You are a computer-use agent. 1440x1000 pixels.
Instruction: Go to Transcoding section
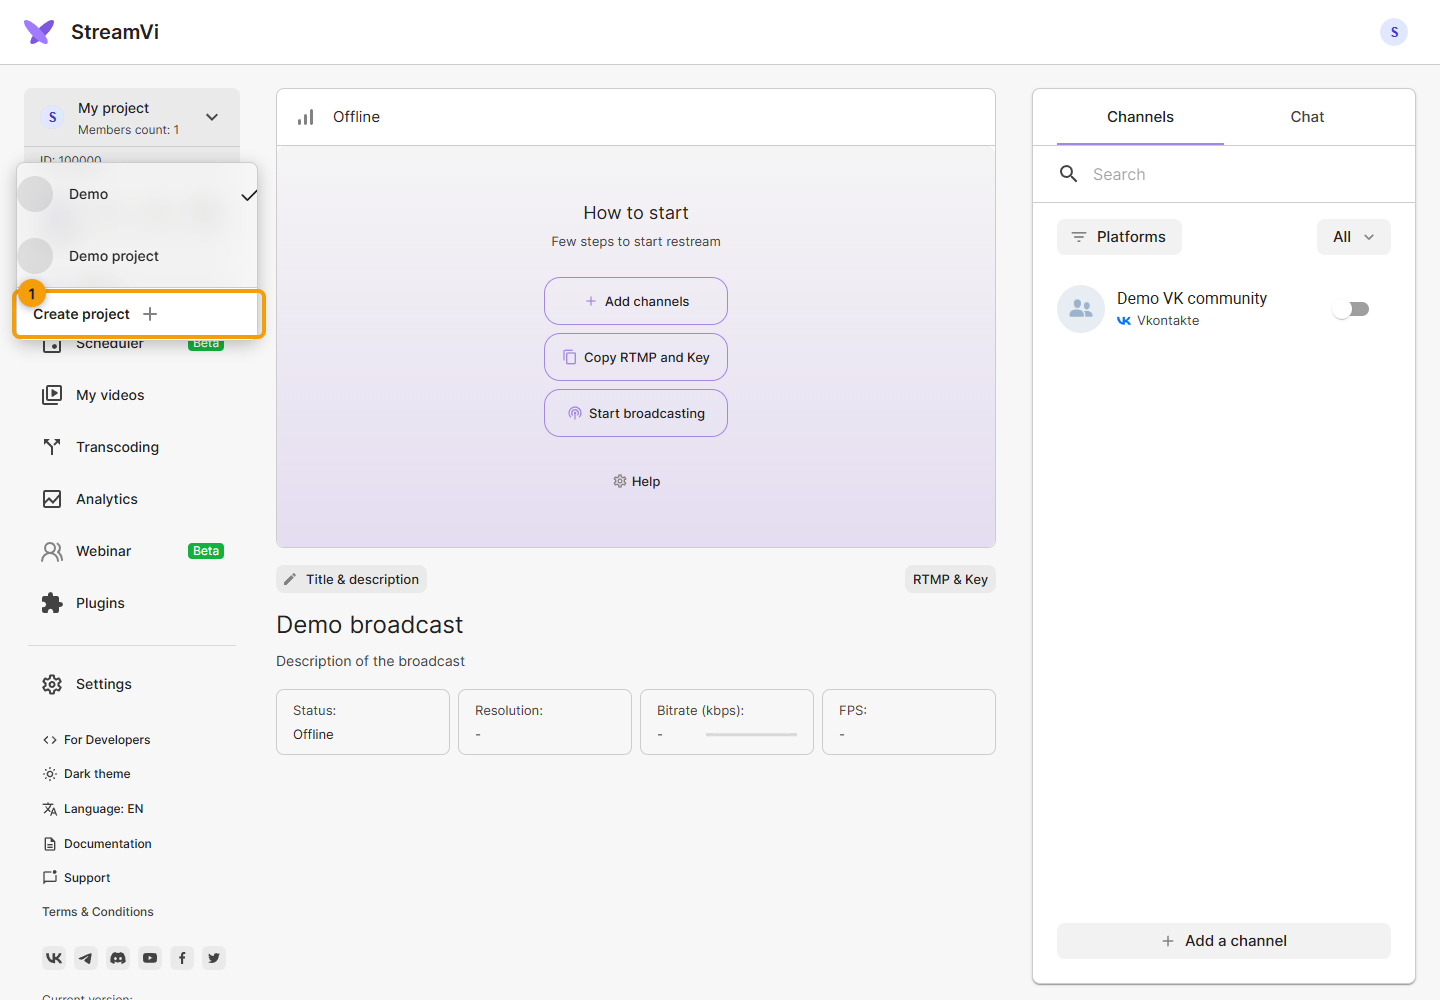[117, 447]
